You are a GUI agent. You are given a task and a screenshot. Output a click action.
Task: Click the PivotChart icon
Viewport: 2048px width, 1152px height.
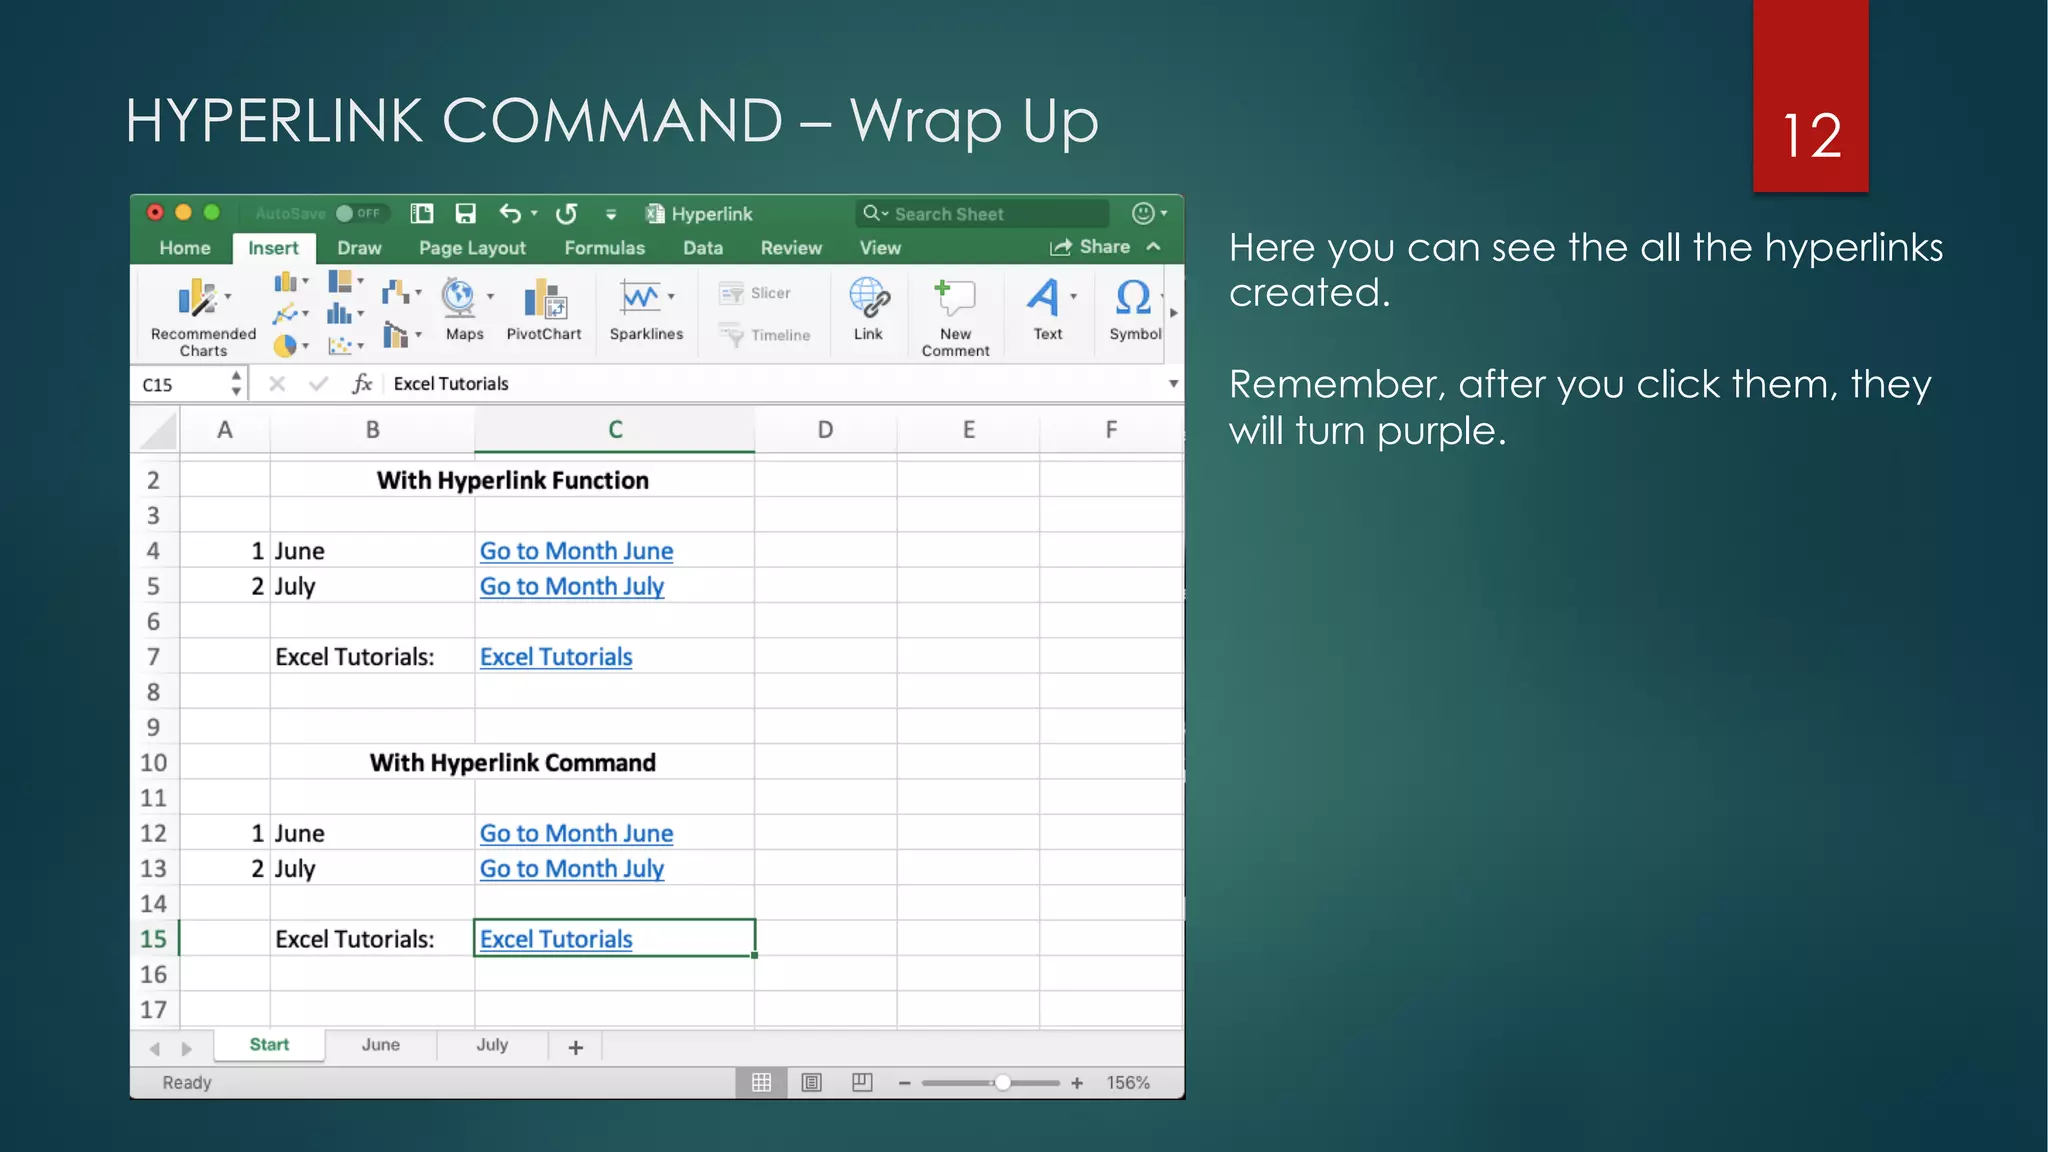pos(545,299)
